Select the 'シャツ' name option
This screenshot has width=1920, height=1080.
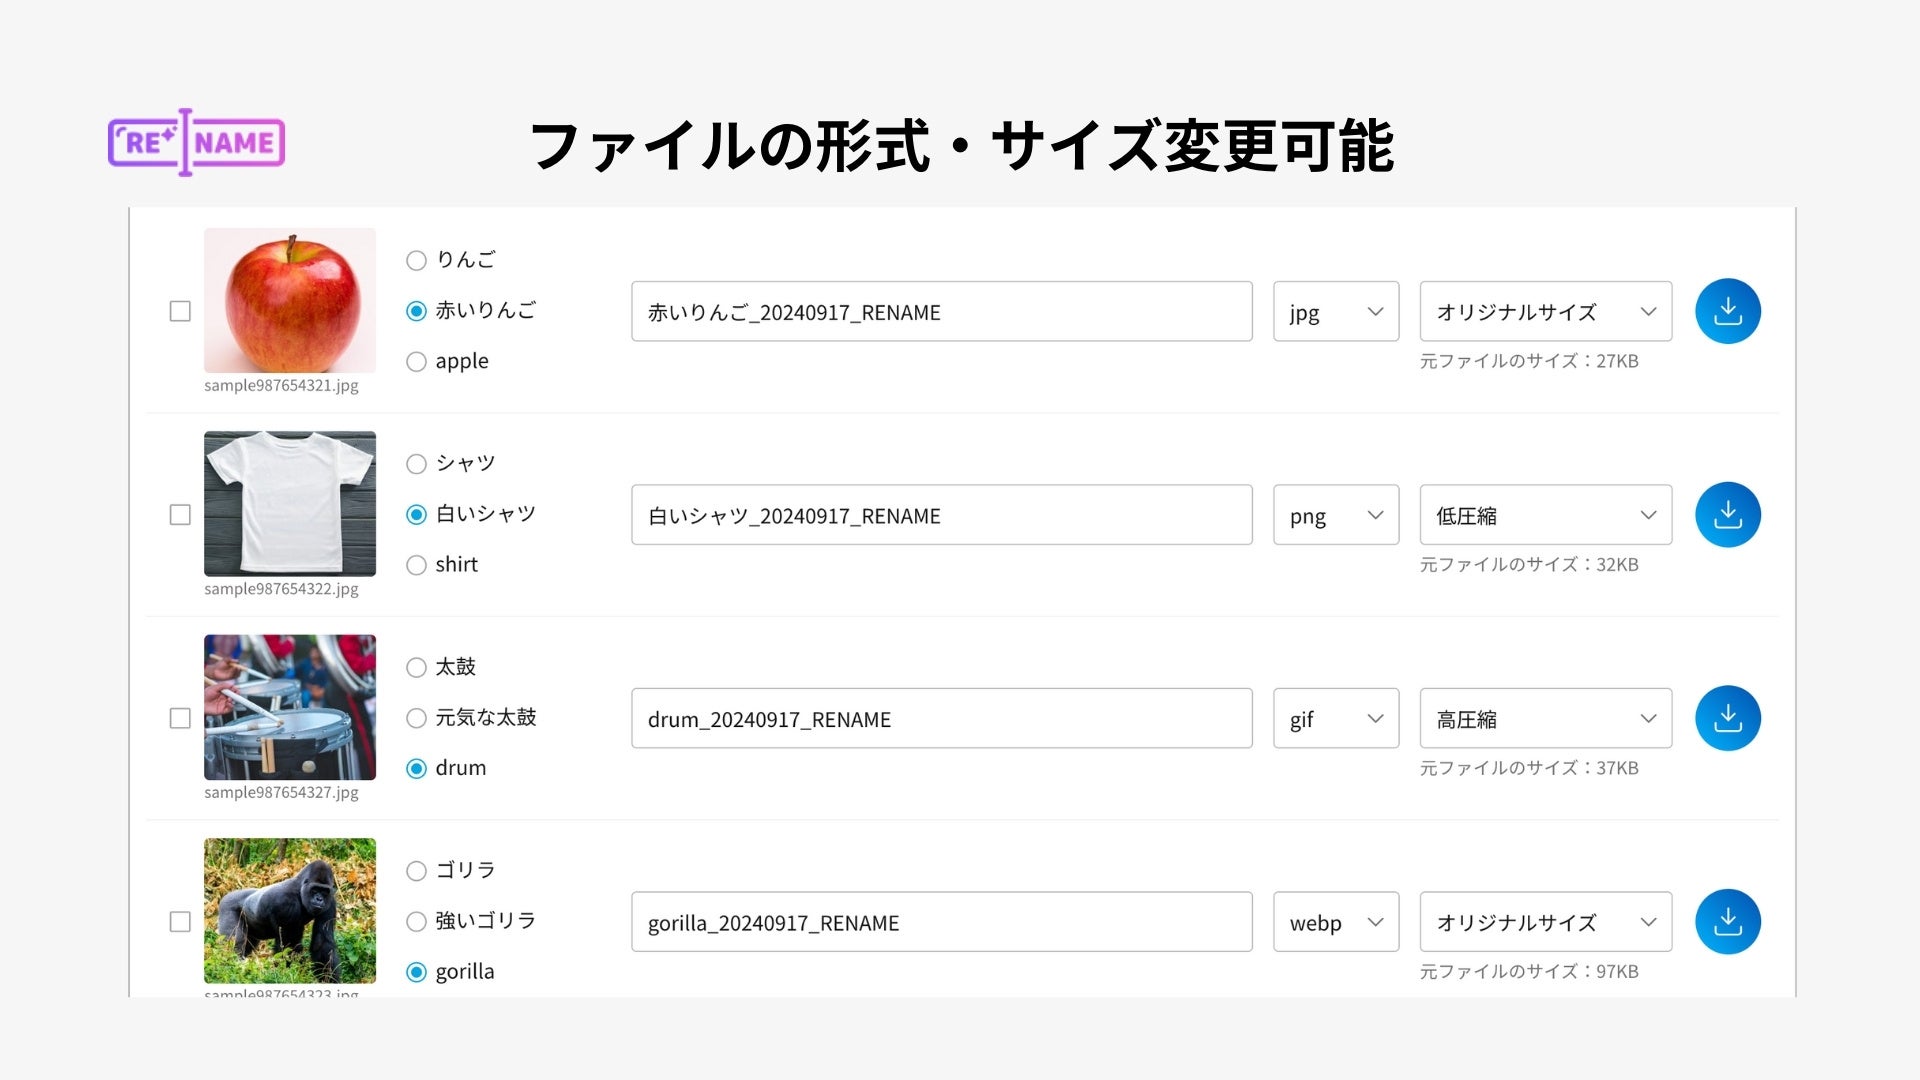pos(417,464)
